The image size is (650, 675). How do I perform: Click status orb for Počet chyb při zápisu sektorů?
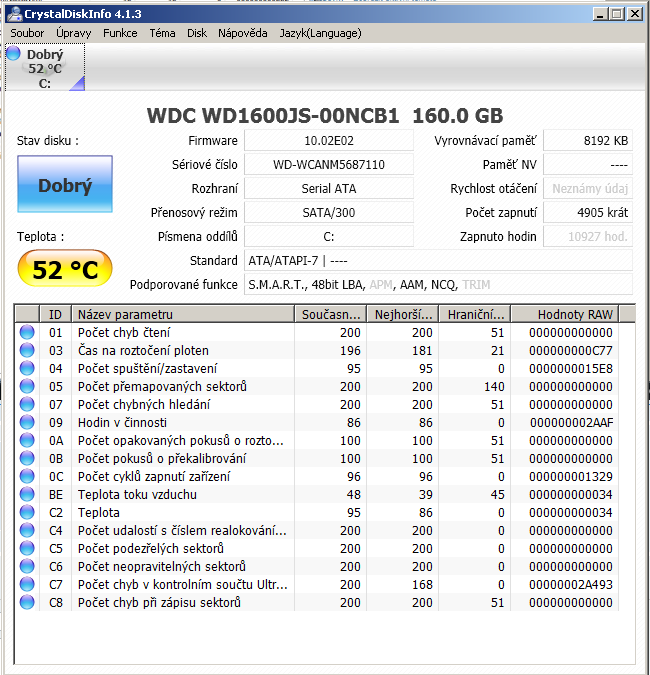click(27, 603)
